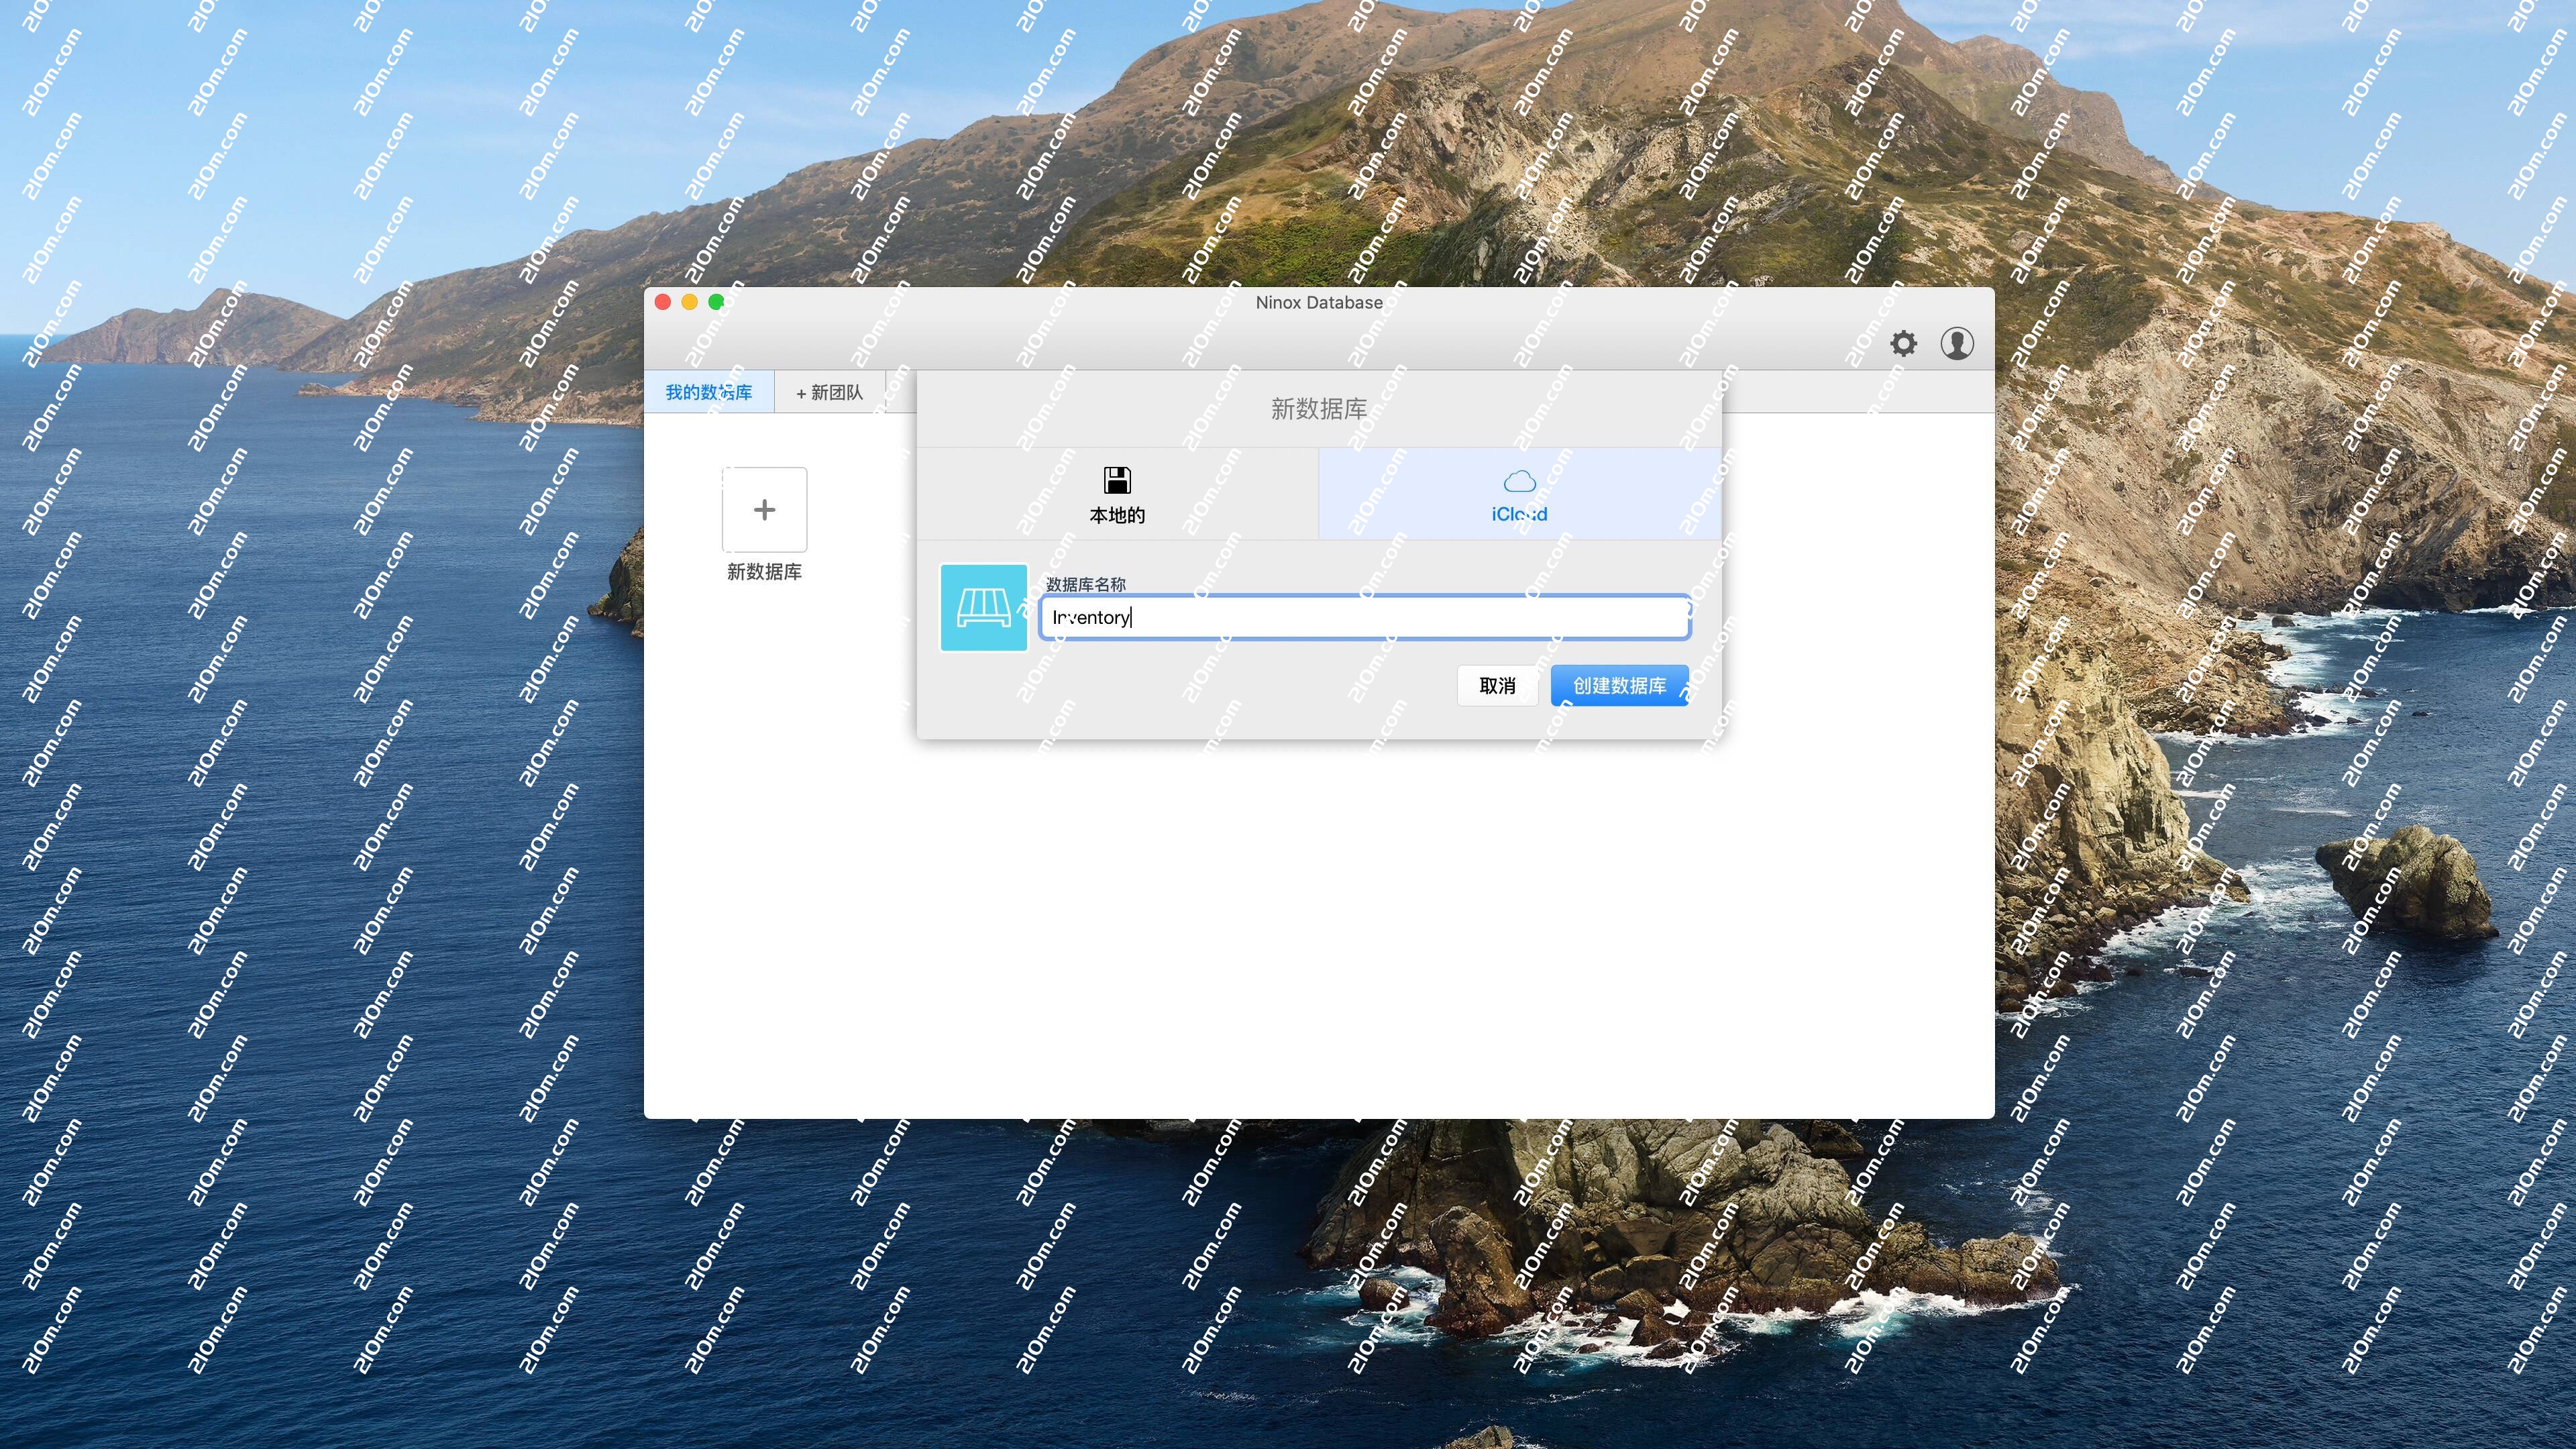2576x1449 pixels.
Task: Click the 新数据库 label under plus tile
Action: (764, 571)
